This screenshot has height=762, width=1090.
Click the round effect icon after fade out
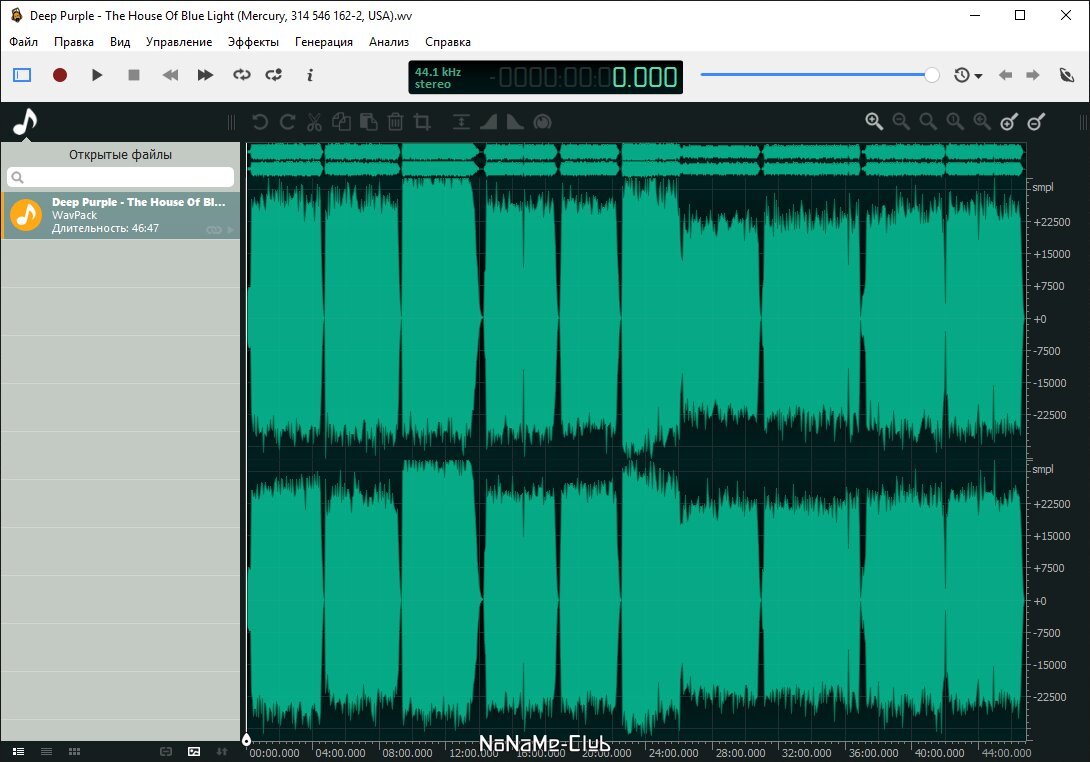point(542,122)
